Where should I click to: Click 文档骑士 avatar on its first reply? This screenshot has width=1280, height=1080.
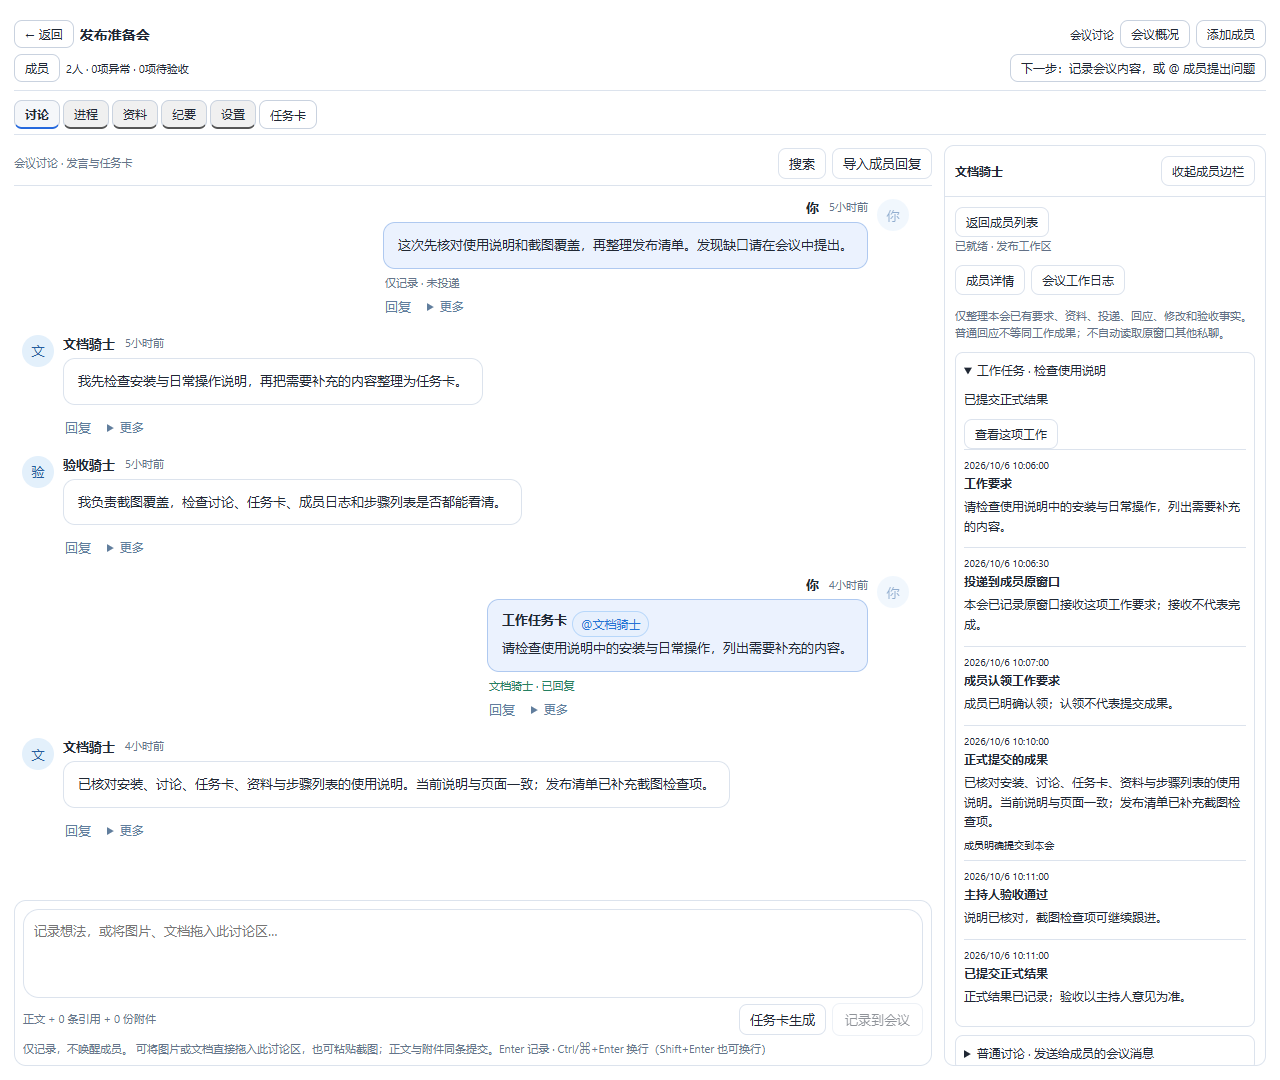pos(38,352)
